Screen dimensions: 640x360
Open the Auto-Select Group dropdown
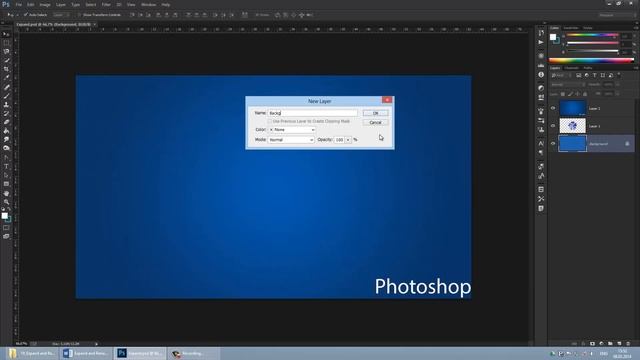[x=61, y=15]
